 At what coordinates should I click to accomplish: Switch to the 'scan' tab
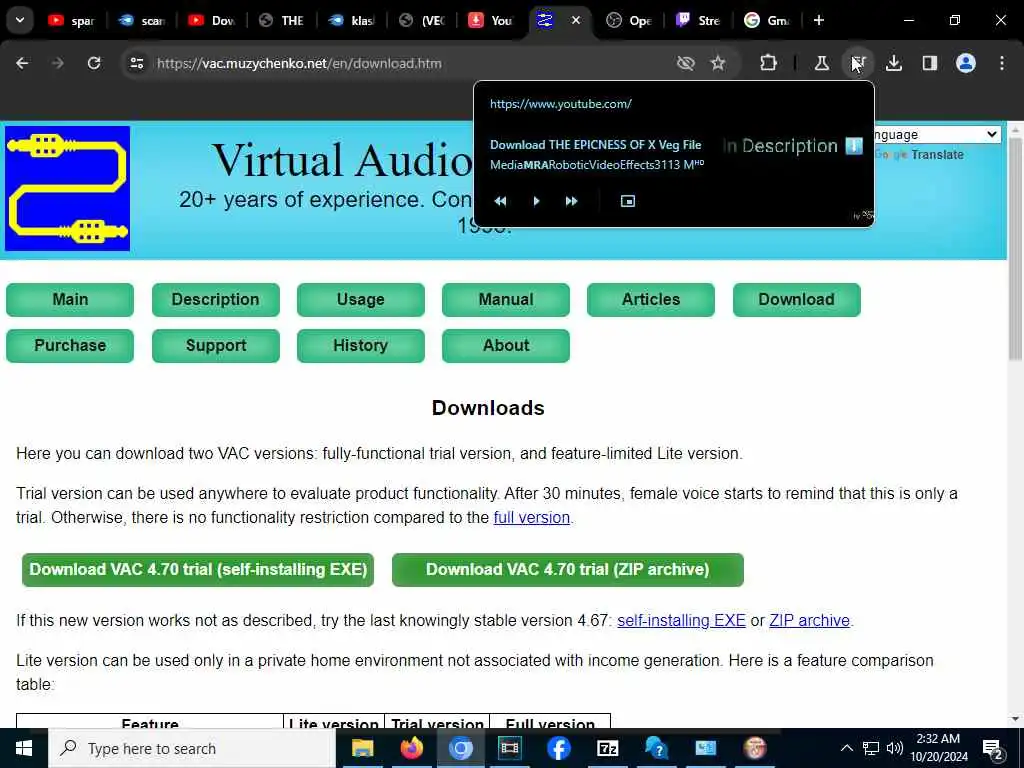coord(140,20)
